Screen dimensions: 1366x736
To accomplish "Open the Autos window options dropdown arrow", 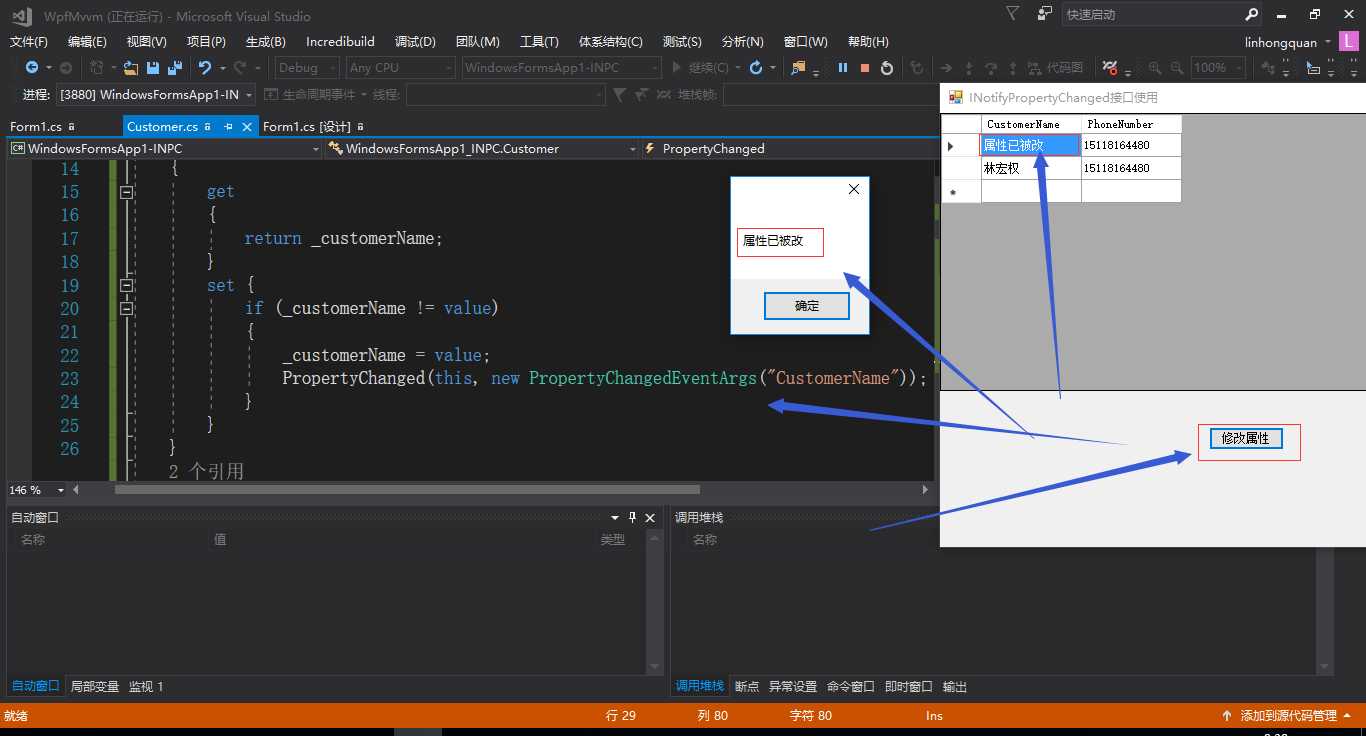I will pos(615,517).
